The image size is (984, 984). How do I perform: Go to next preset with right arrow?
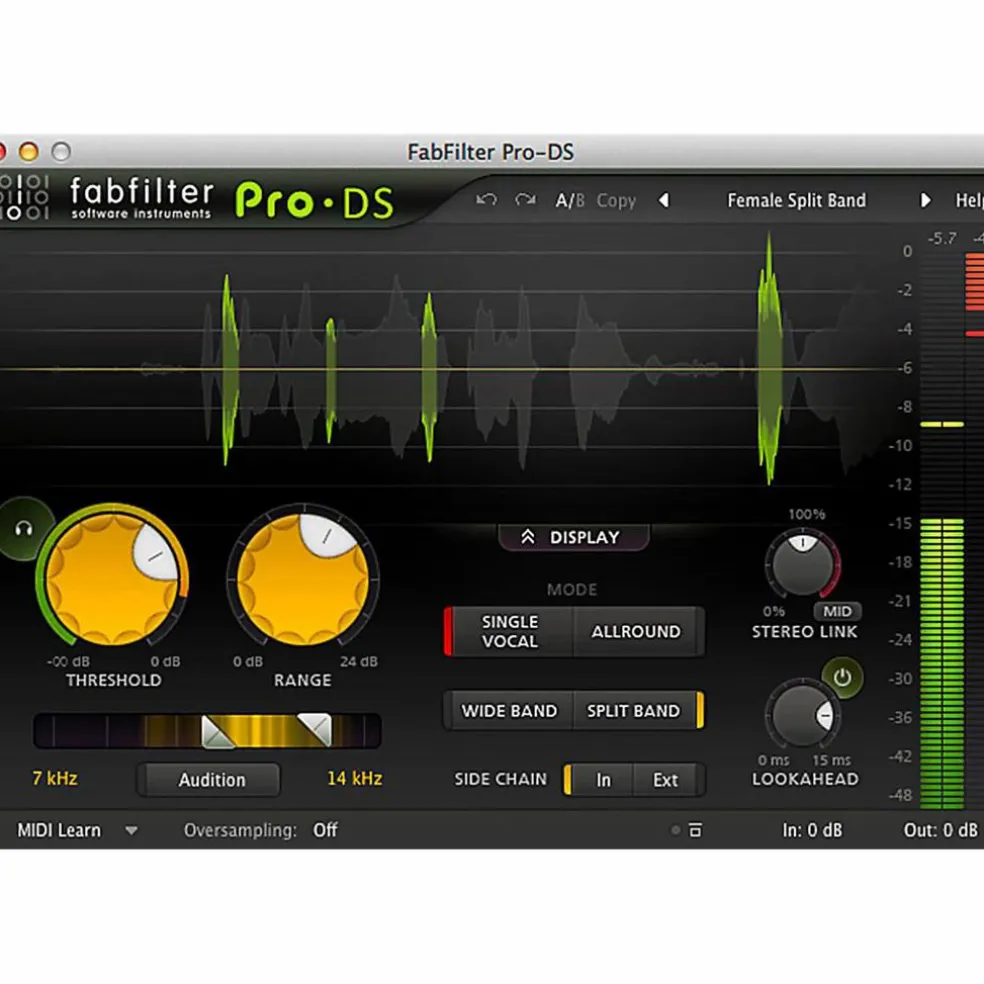pyautogui.click(x=925, y=200)
